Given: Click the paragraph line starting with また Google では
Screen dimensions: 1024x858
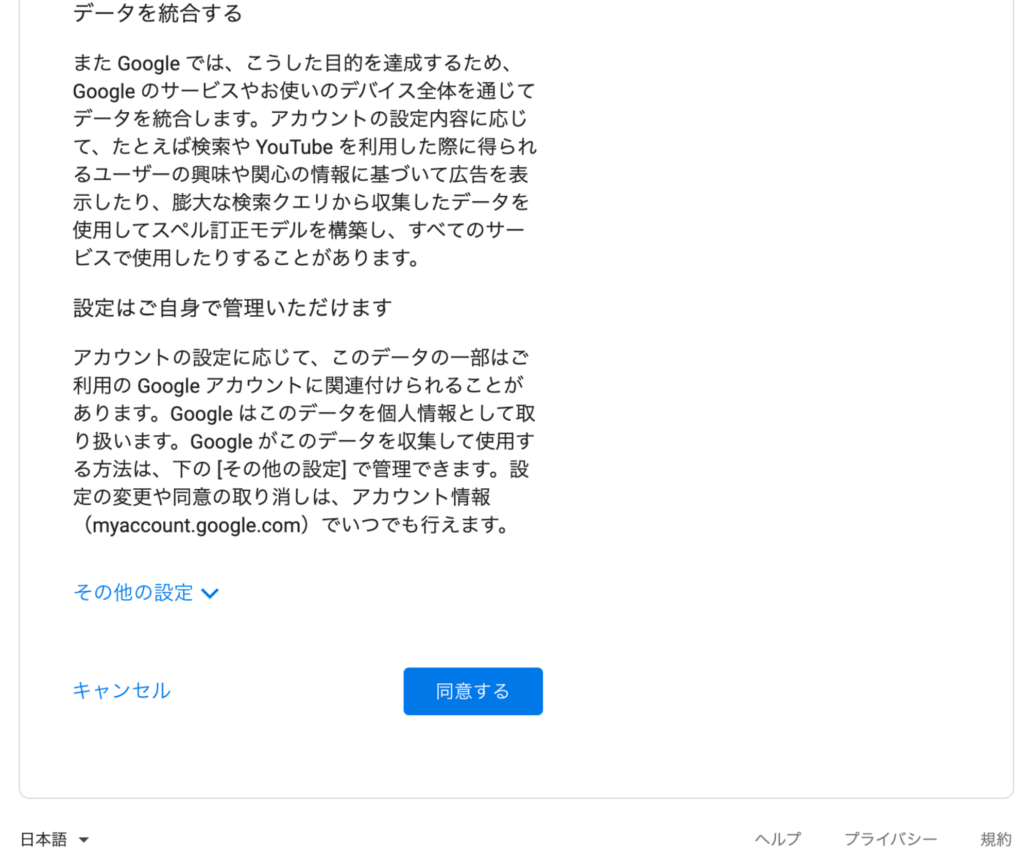Looking at the screenshot, I should point(292,63).
